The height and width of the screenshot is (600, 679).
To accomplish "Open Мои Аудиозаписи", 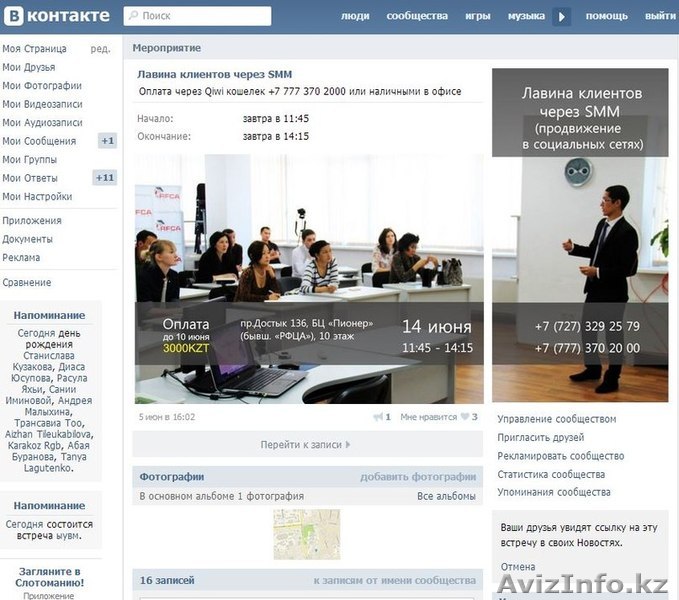I will [x=42, y=123].
